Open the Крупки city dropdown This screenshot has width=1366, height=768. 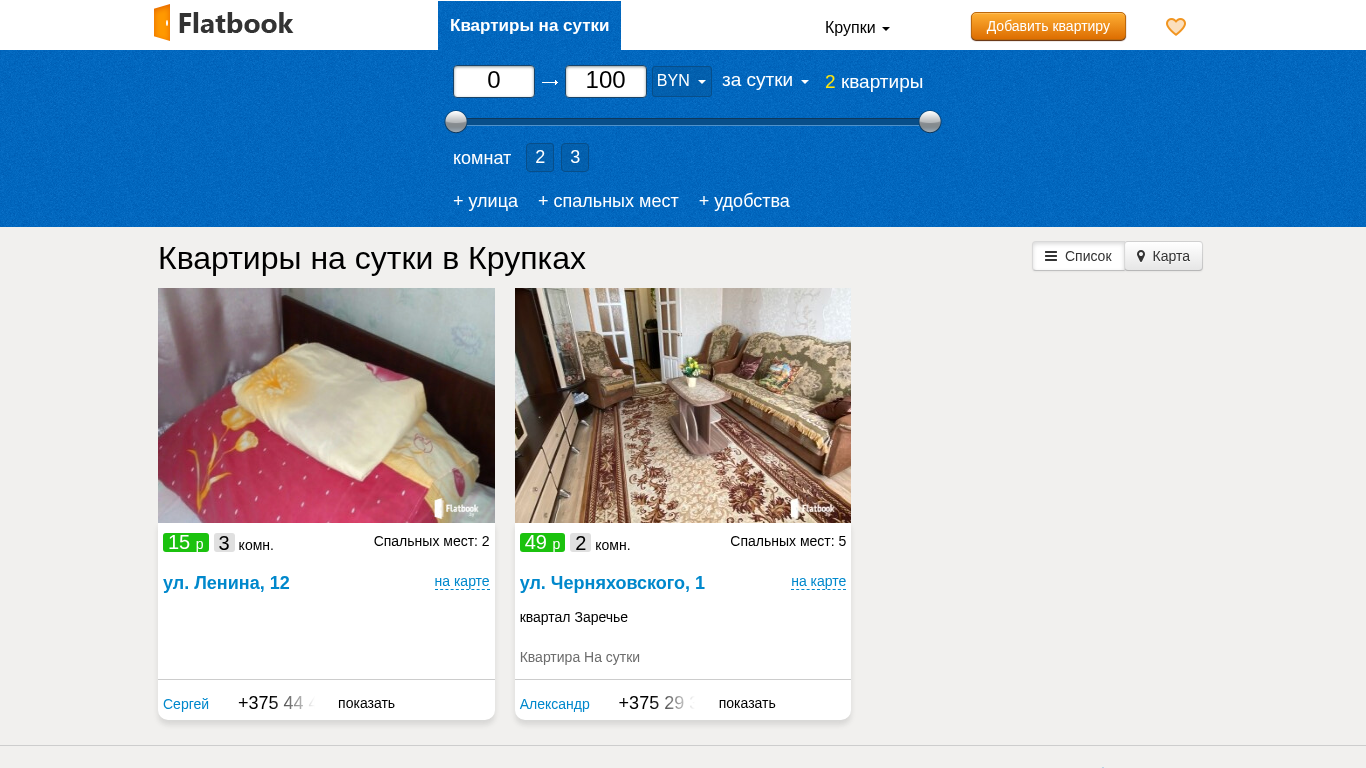857,28
